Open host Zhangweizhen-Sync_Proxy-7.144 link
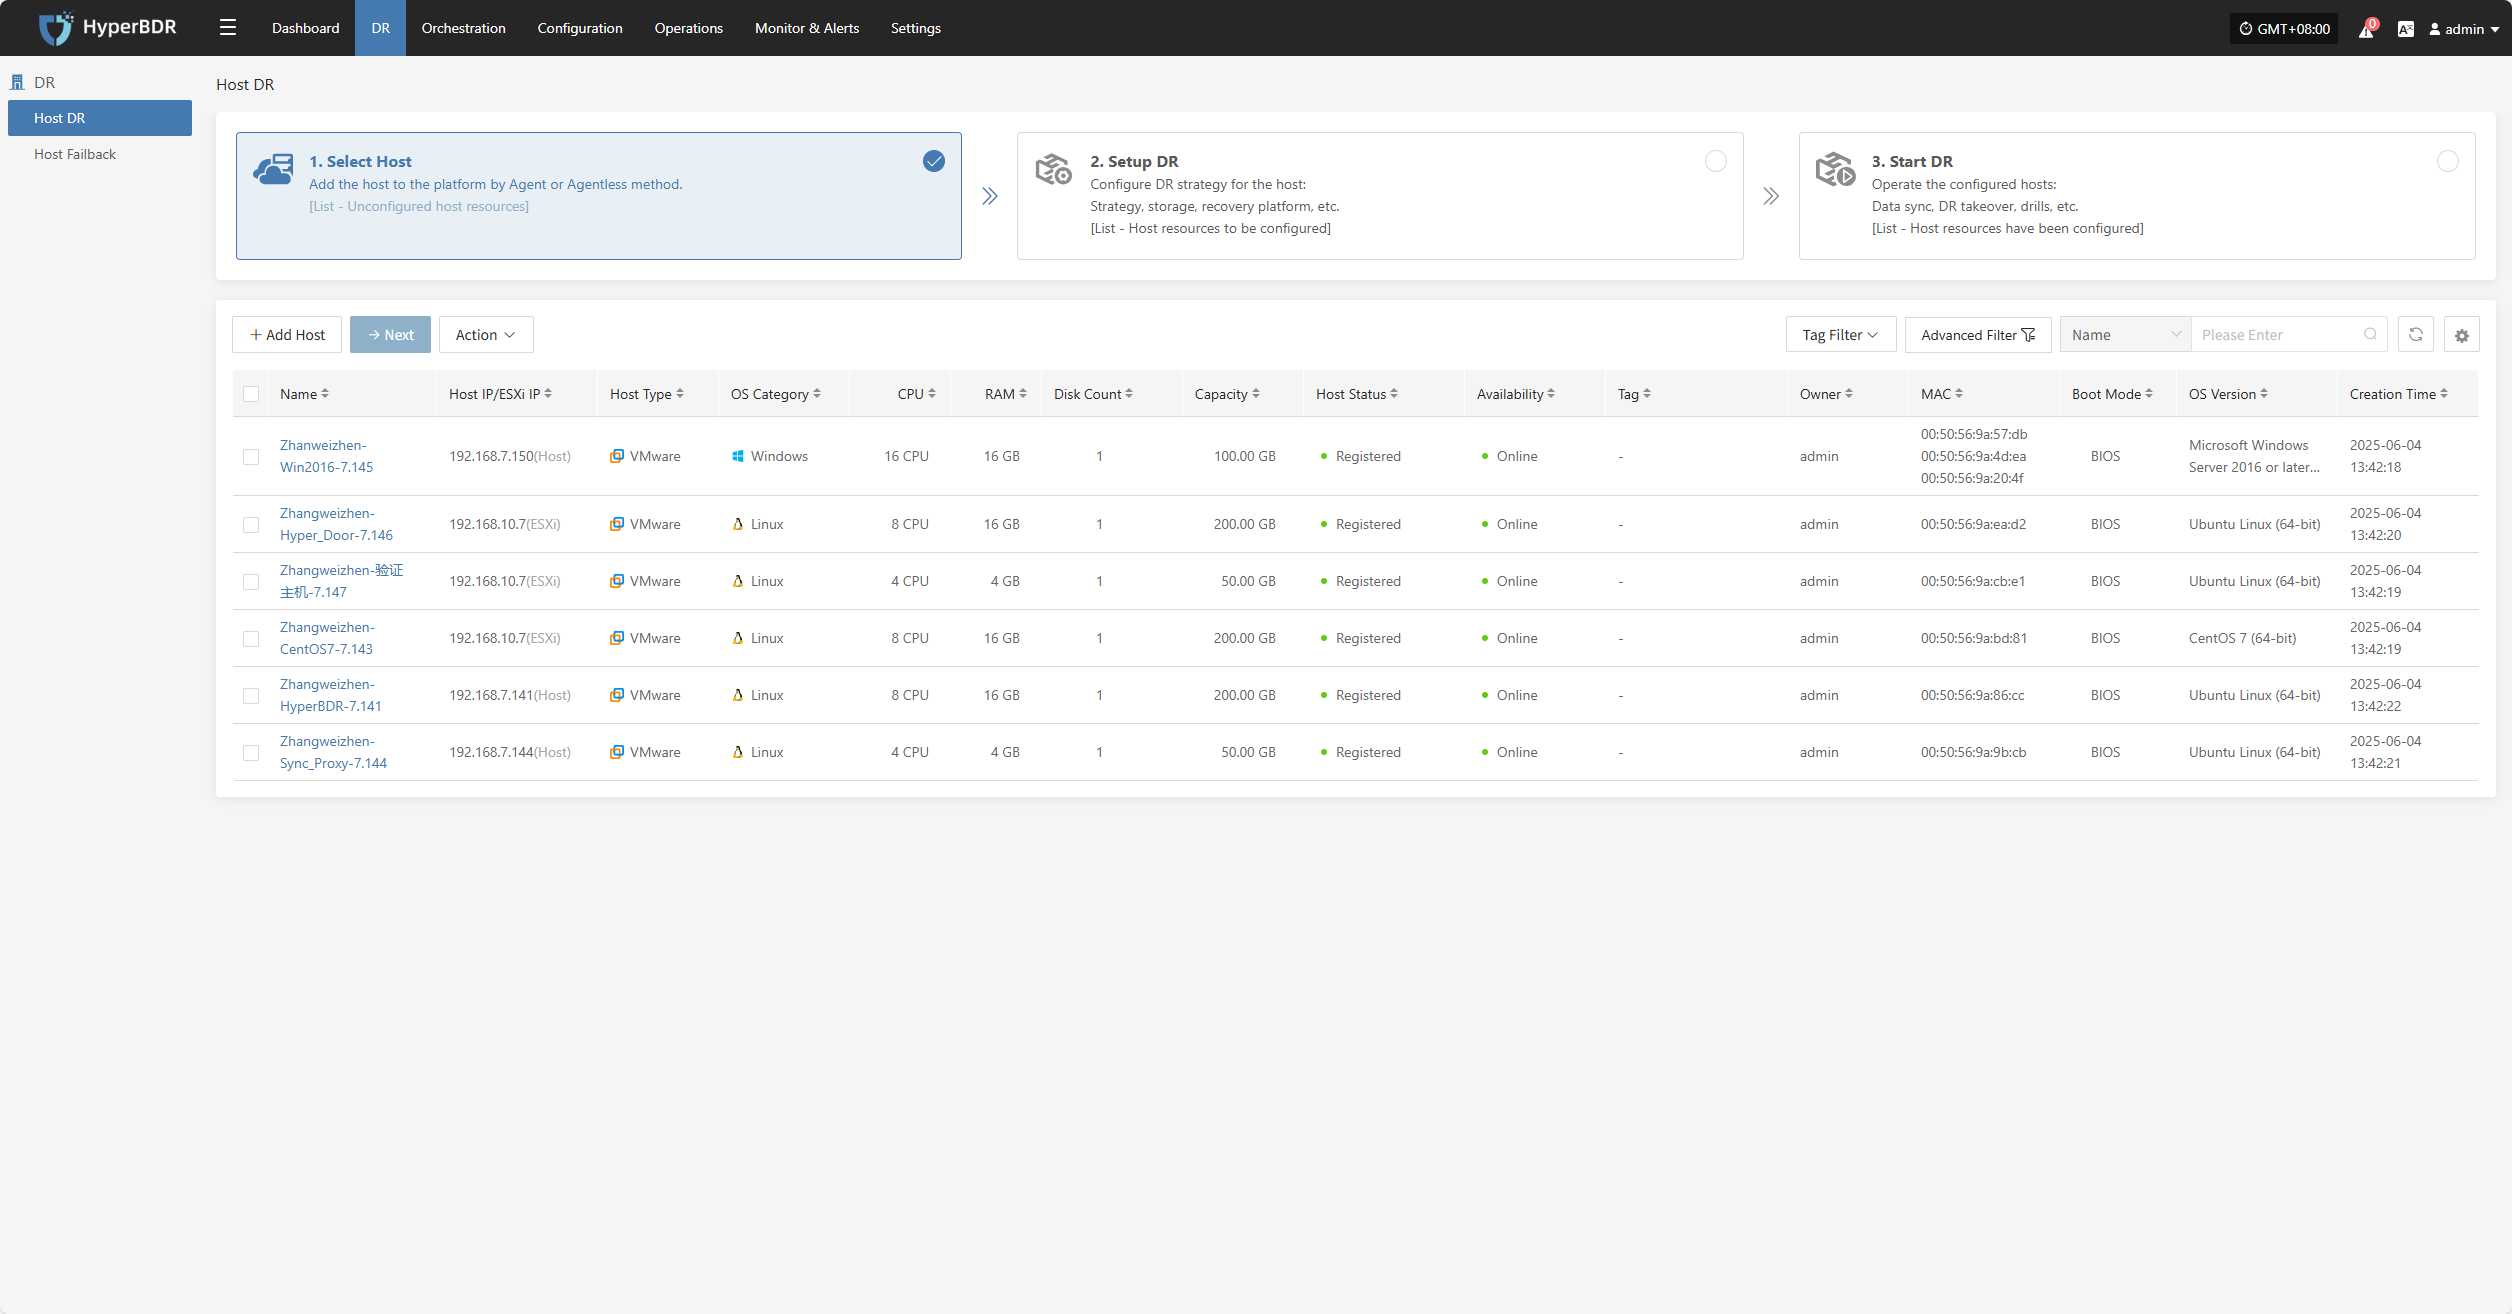Screen dimensions: 2512x1314 coord(333,752)
